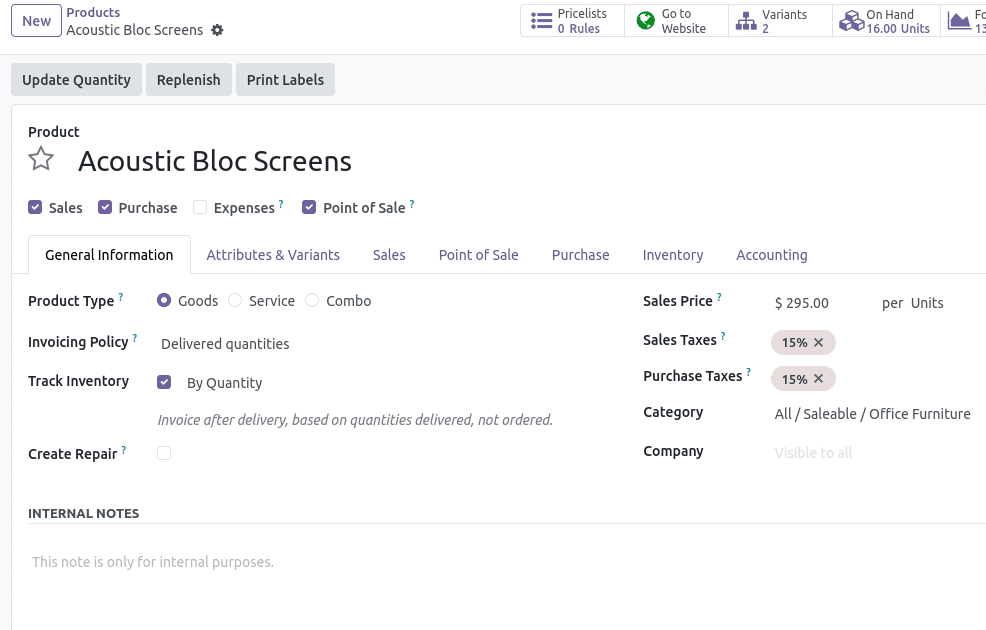
Task: Go back to Products breadcrumb
Action: tap(93, 13)
